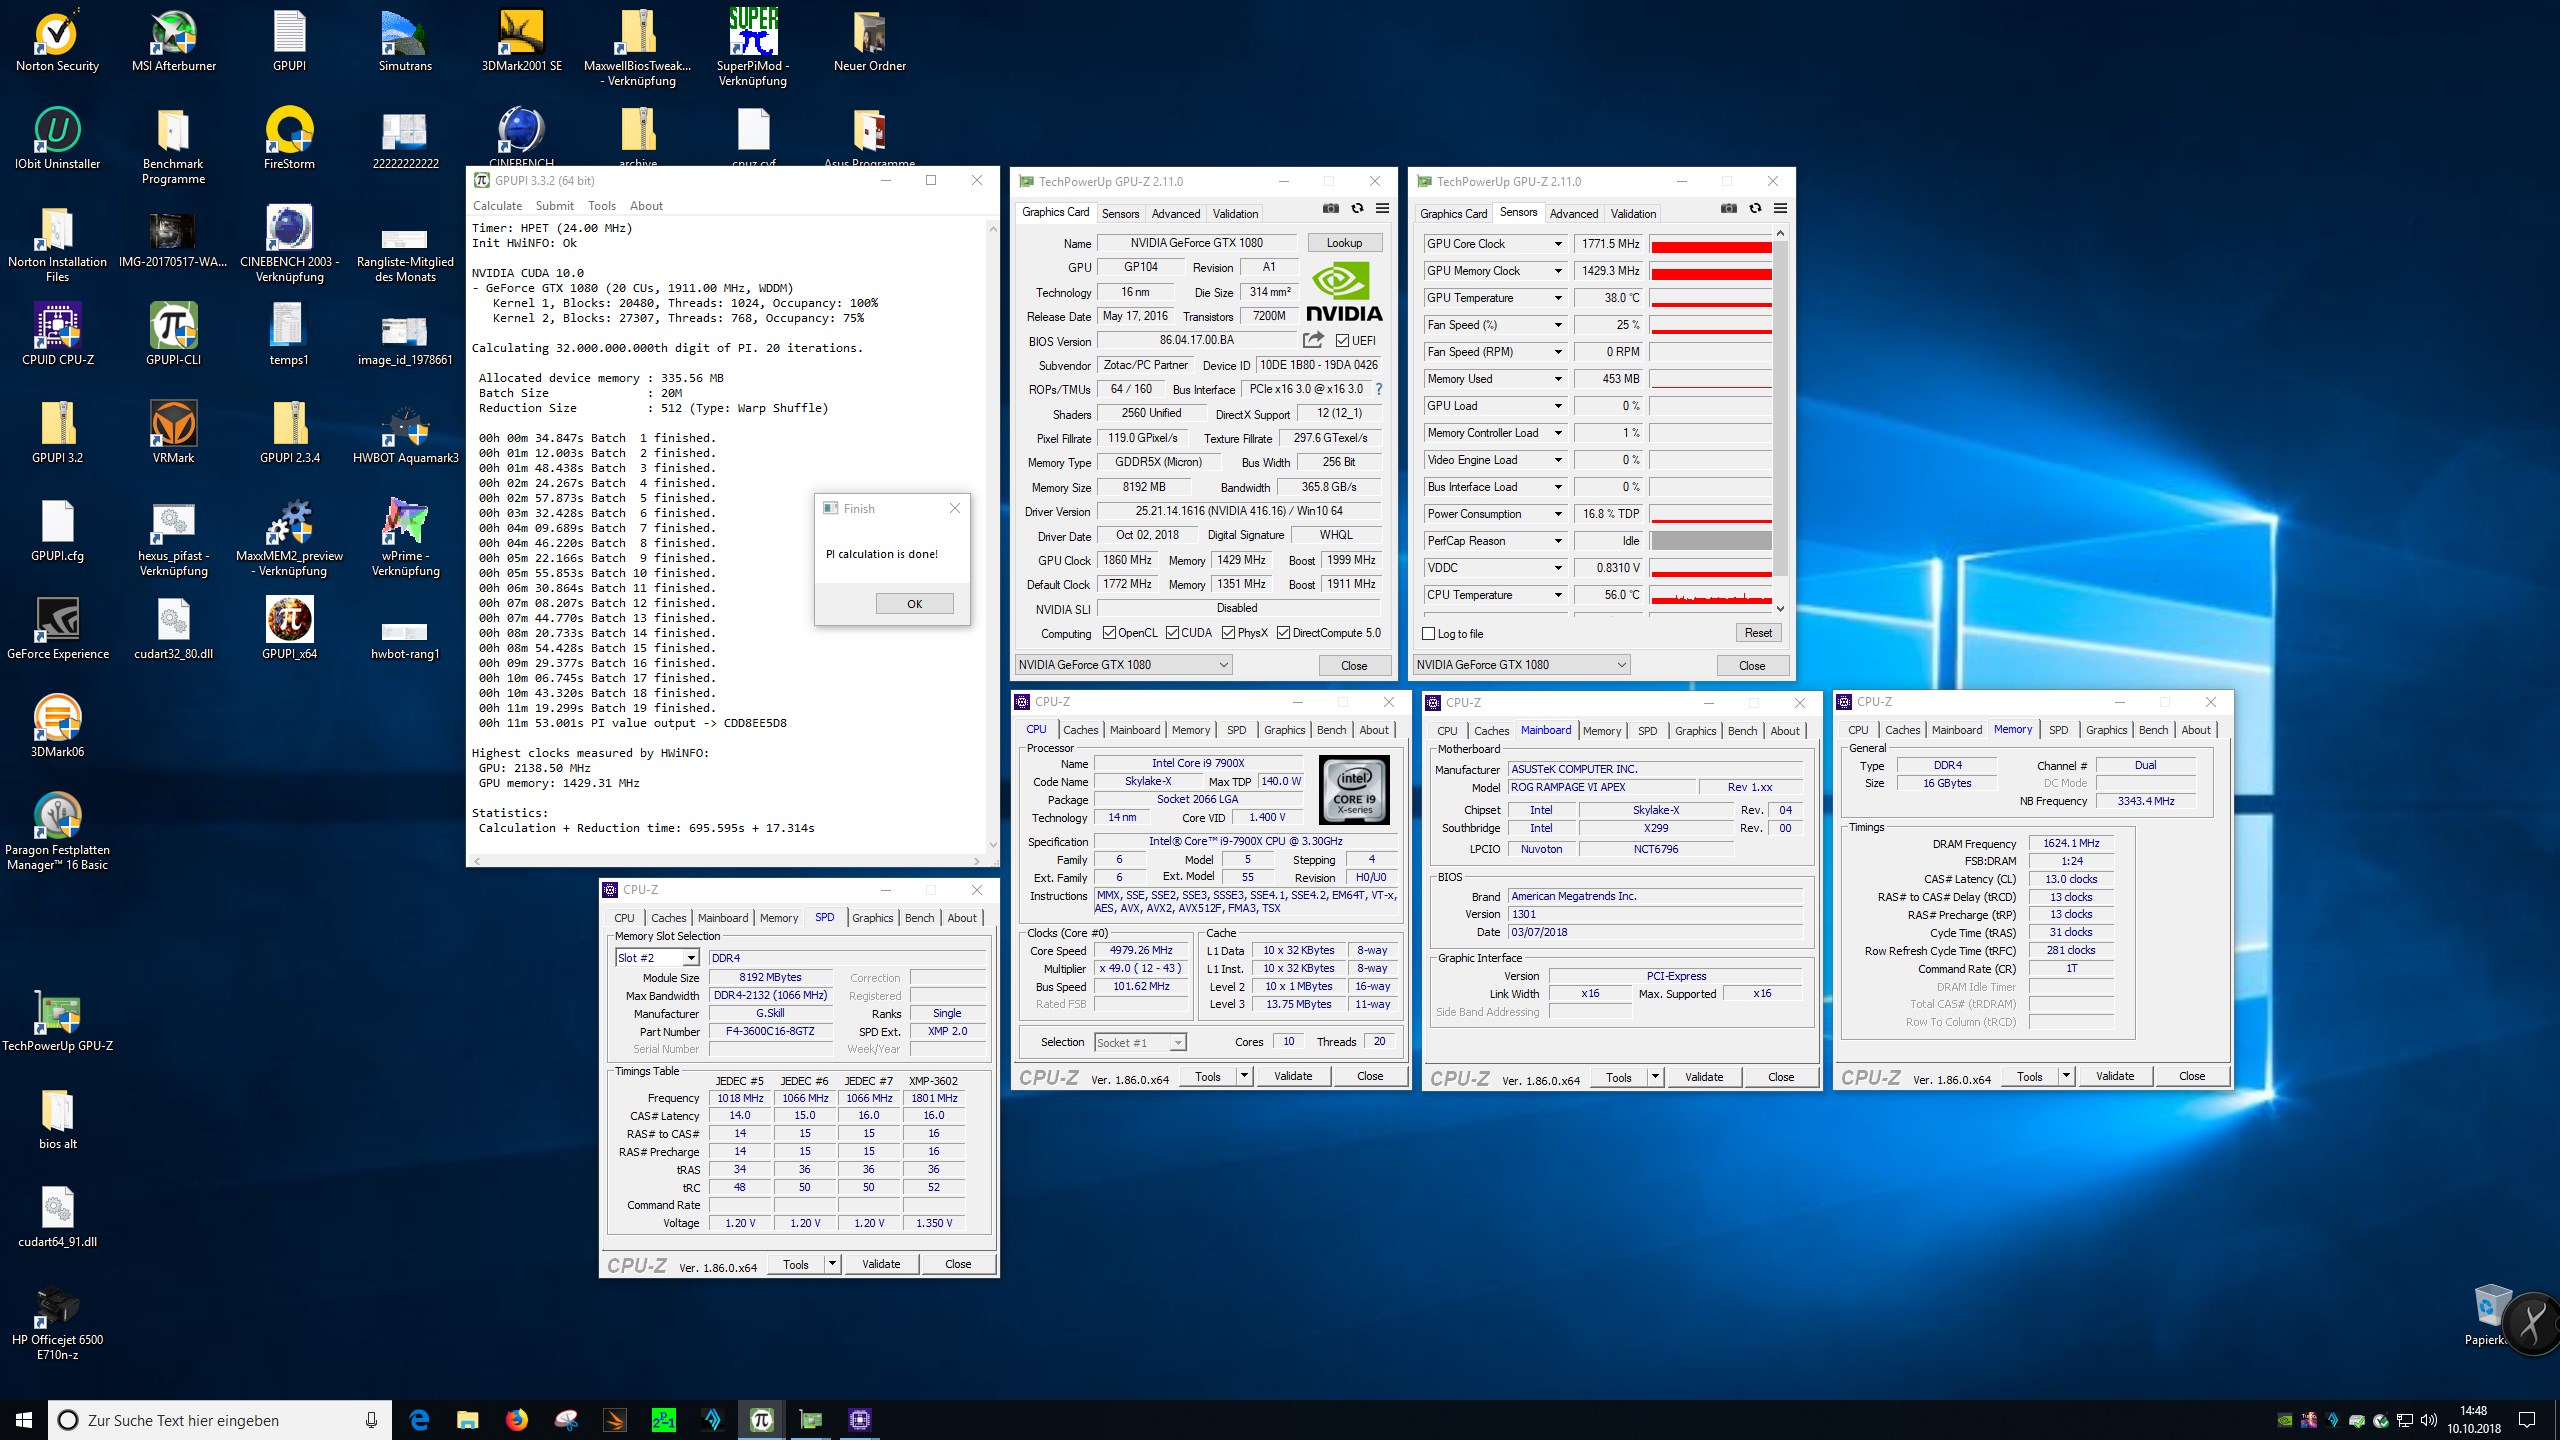
Task: Open GPUPI-CLI desktop icon
Action: 174,335
